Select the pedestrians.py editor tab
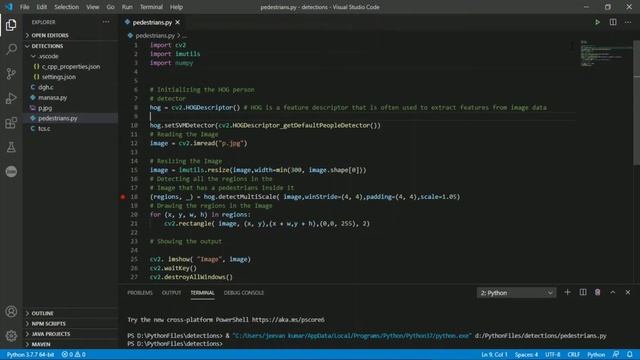The image size is (640, 360). [152, 22]
